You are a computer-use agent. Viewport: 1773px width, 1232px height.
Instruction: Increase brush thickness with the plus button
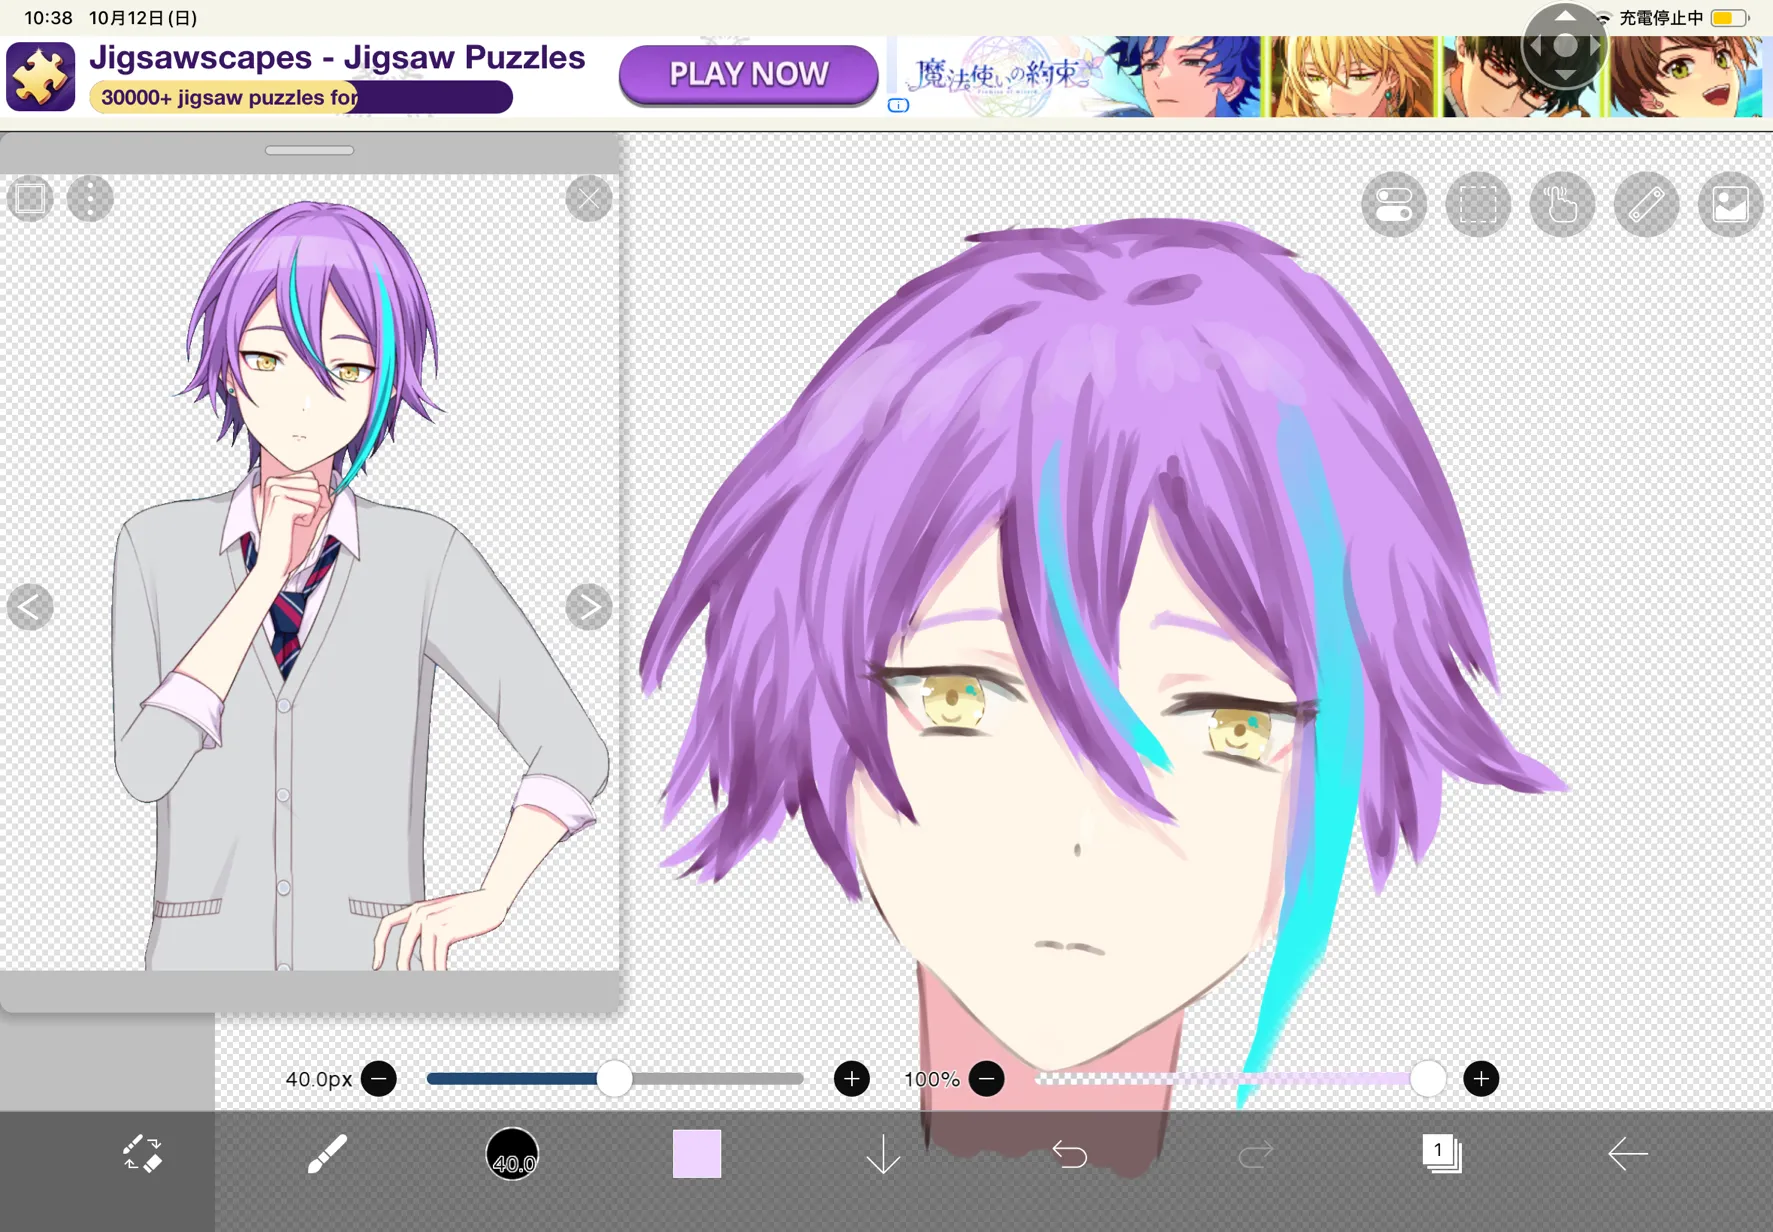click(852, 1079)
